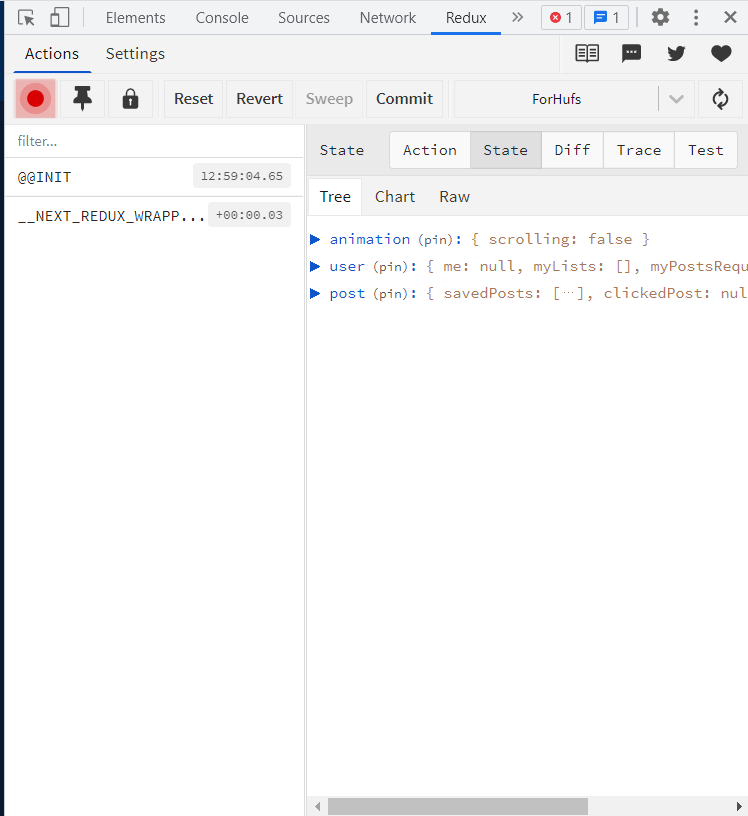Open DevTools settings gear
The image size is (748, 816).
click(x=660, y=18)
